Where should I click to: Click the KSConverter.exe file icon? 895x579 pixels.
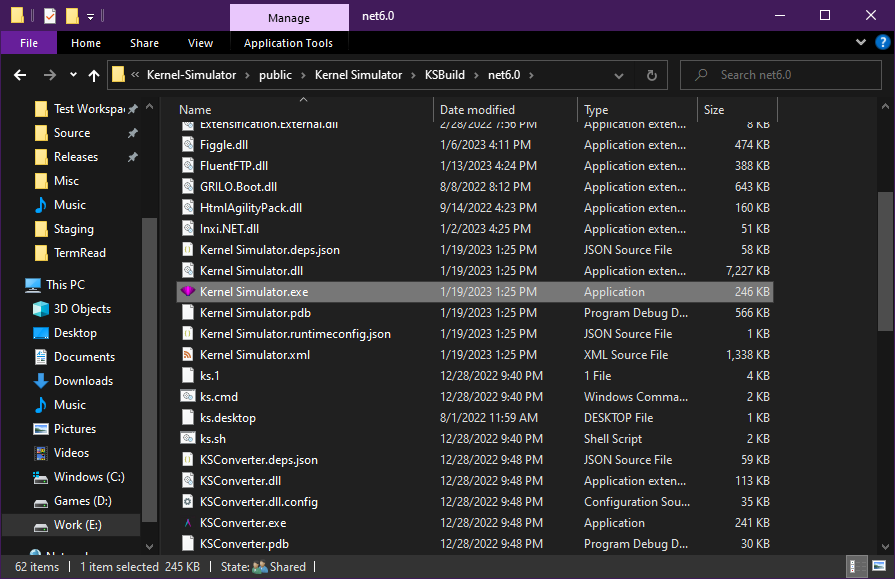pos(187,523)
